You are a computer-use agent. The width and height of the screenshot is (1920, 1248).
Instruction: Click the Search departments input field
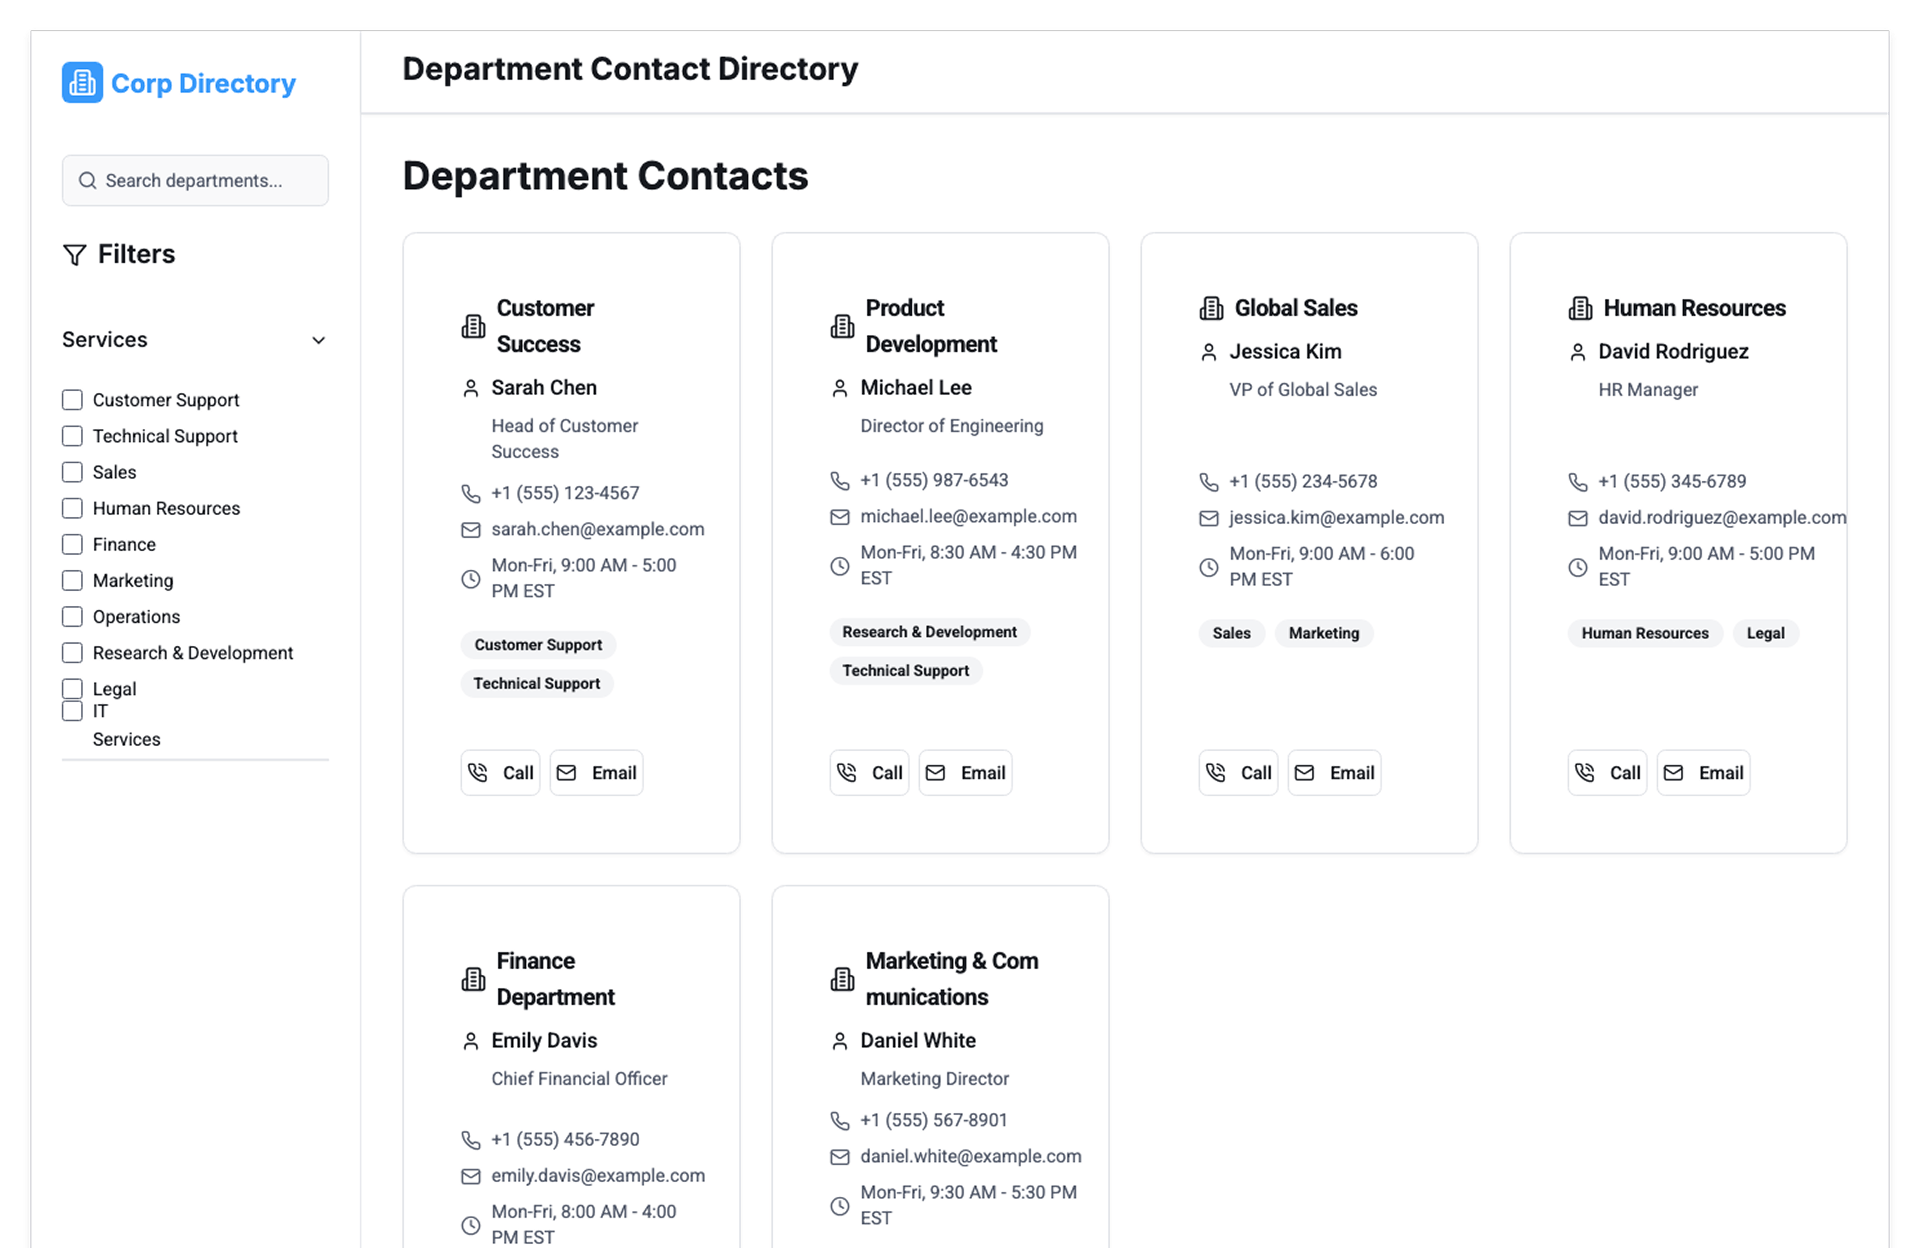(x=205, y=181)
